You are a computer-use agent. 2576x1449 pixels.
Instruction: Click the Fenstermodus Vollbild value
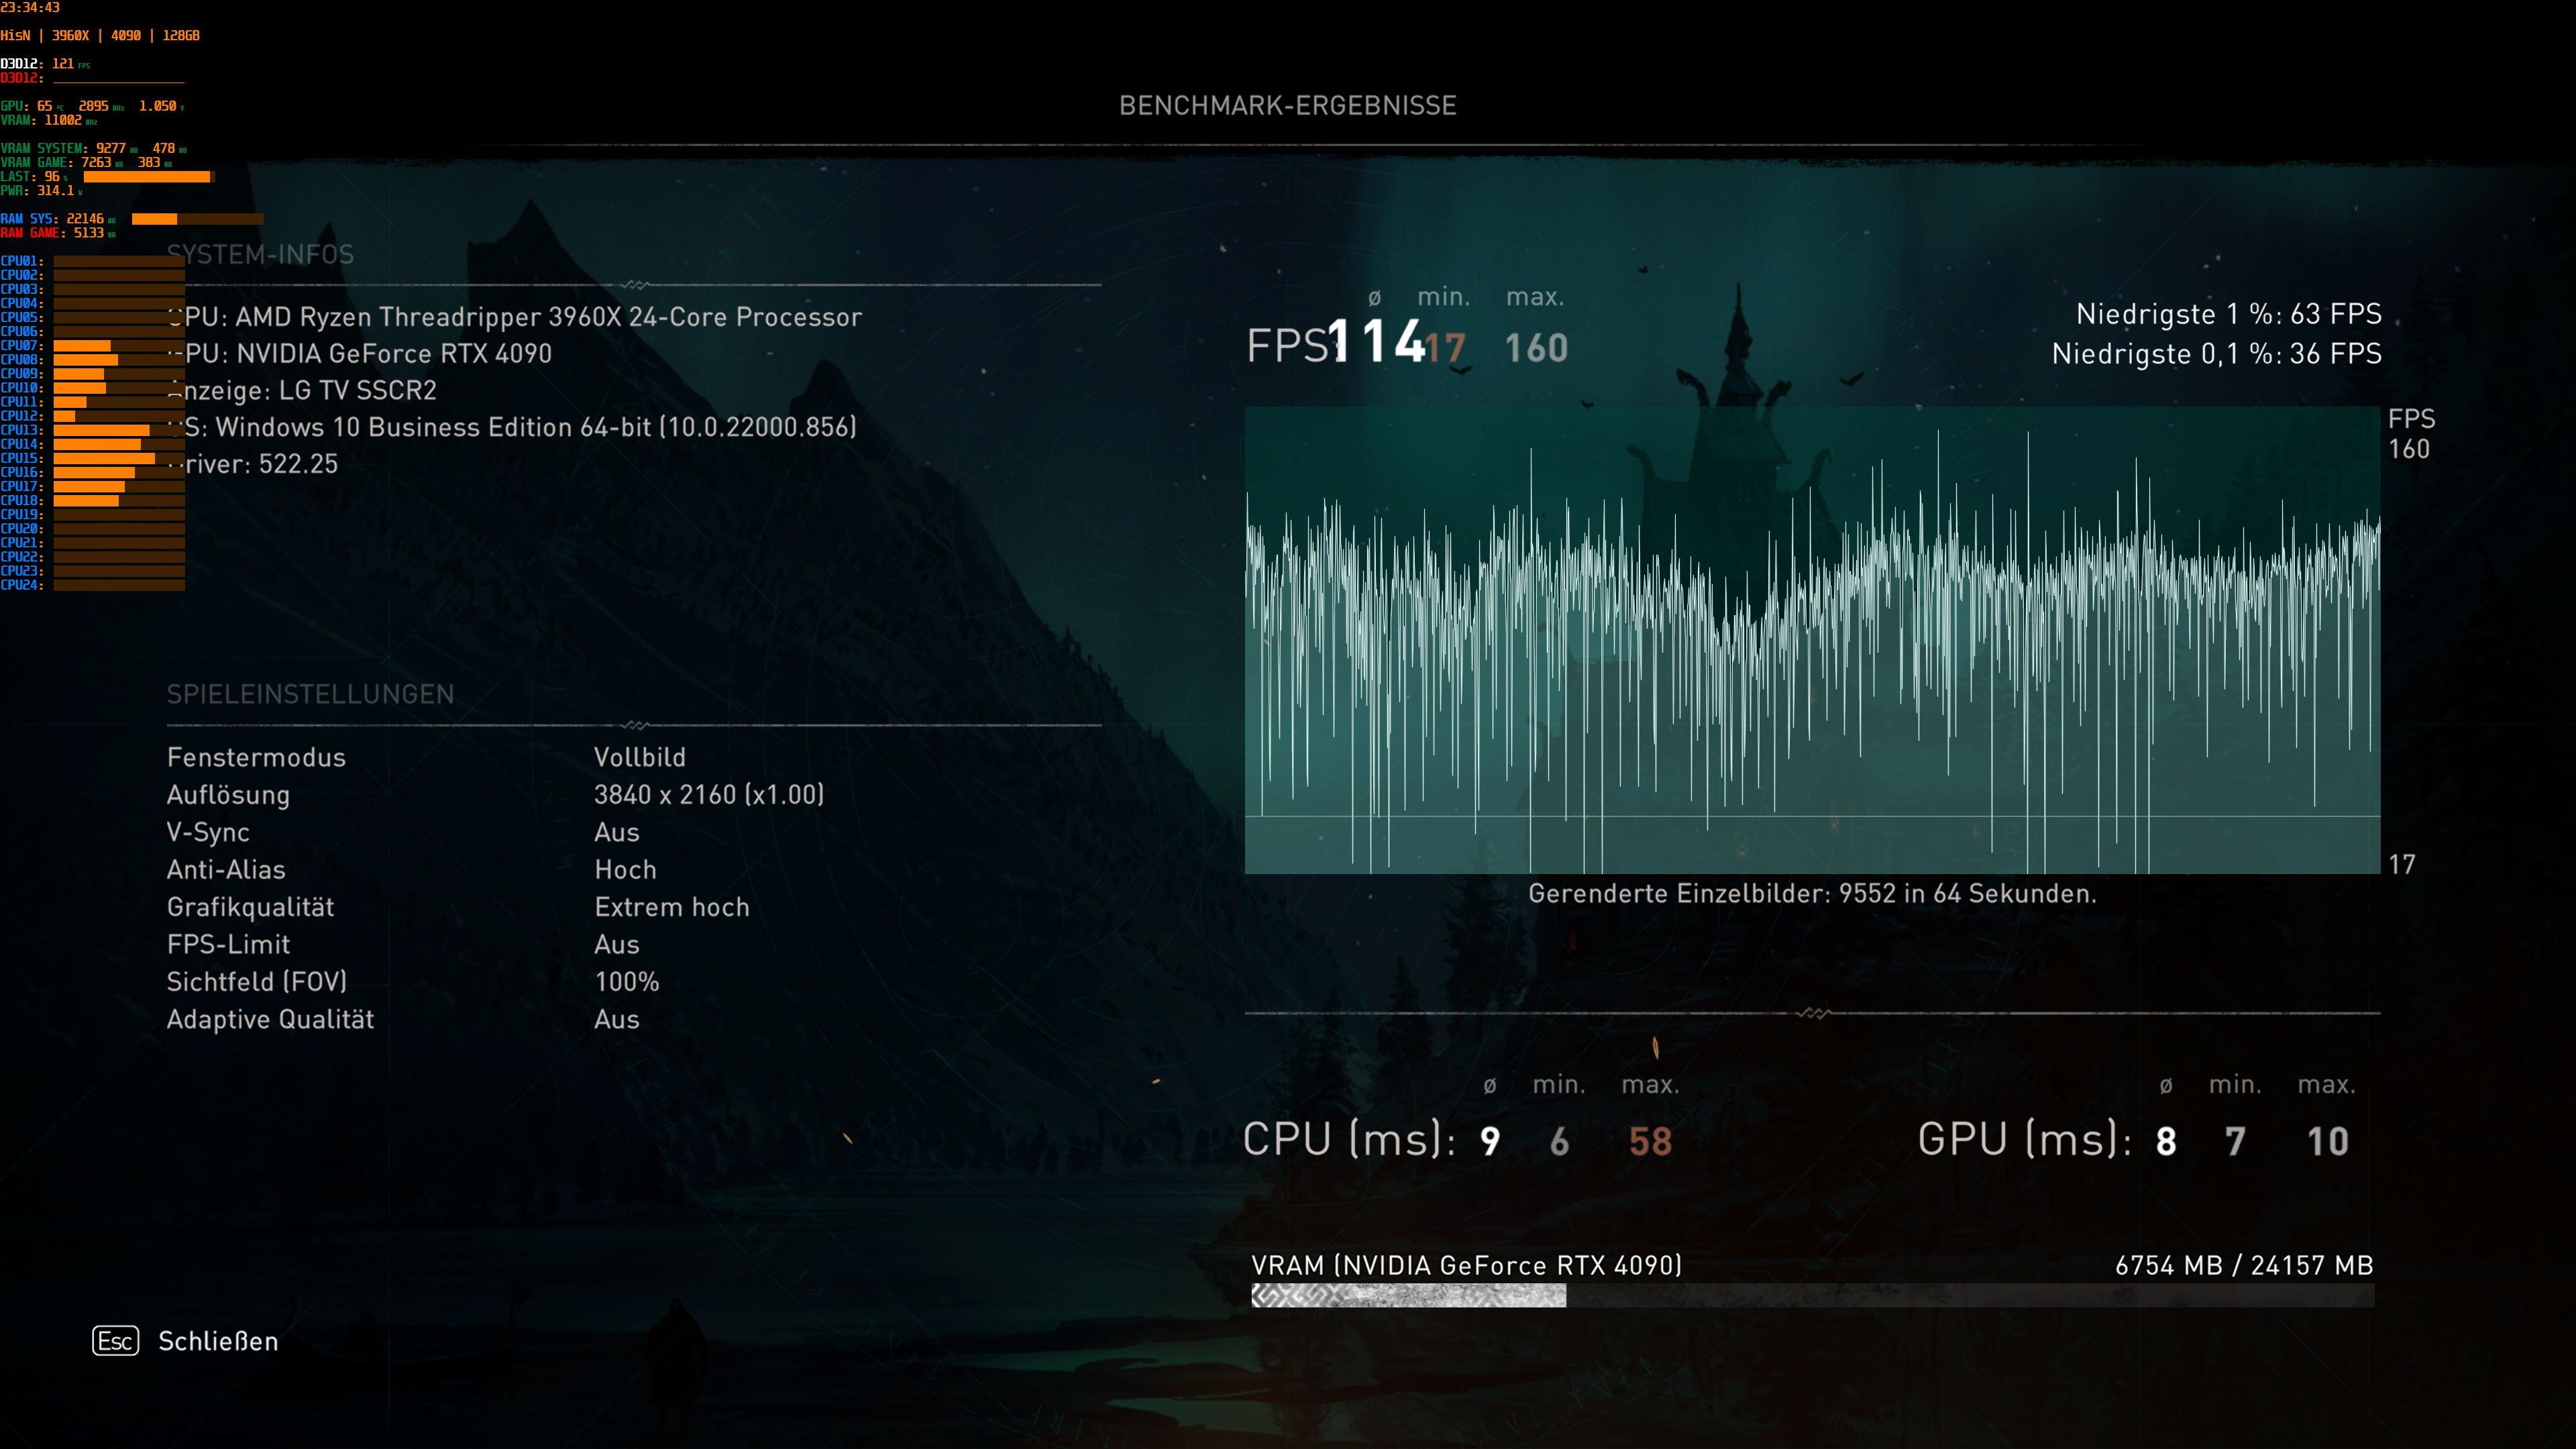pyautogui.click(x=639, y=757)
